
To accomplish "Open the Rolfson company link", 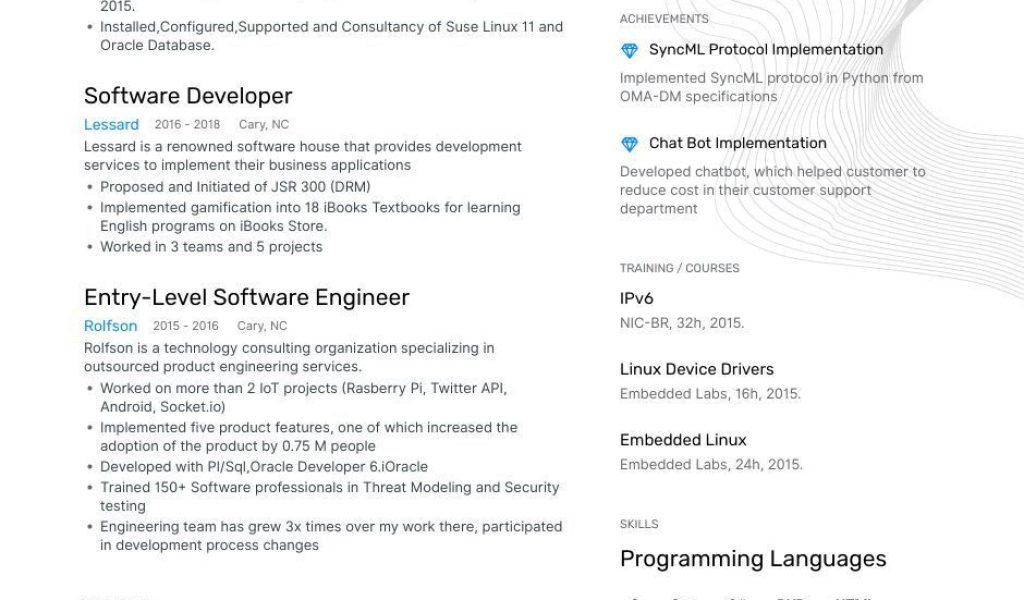I will [x=110, y=326].
